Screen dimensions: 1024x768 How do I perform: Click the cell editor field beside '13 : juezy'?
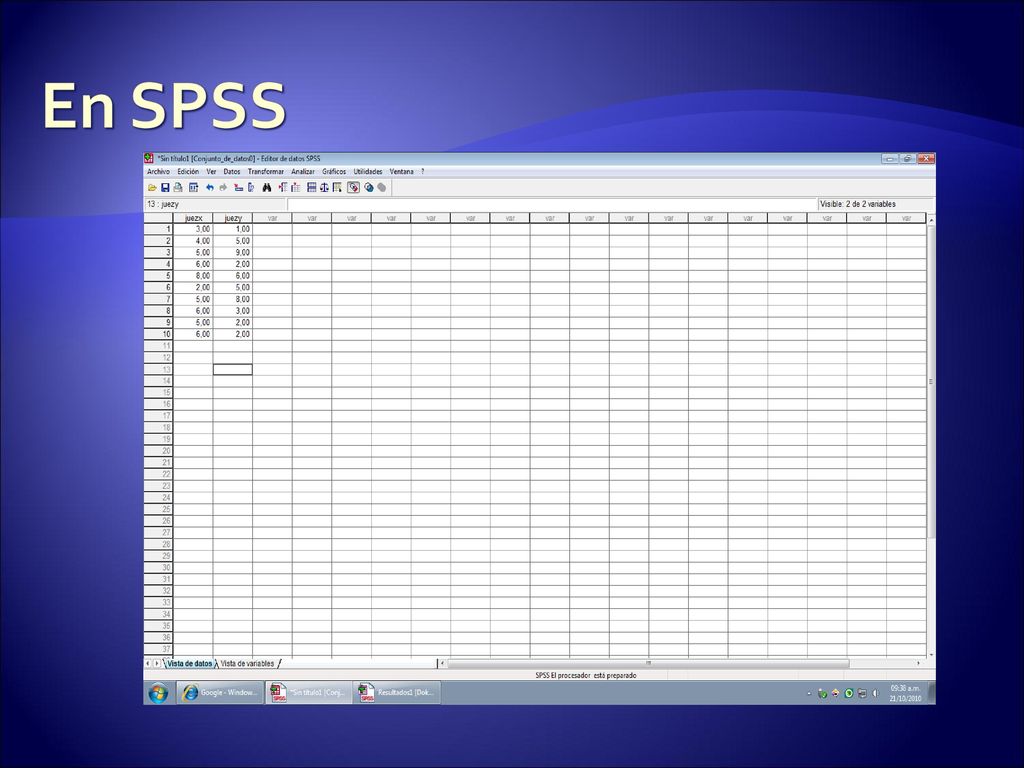pos(552,204)
